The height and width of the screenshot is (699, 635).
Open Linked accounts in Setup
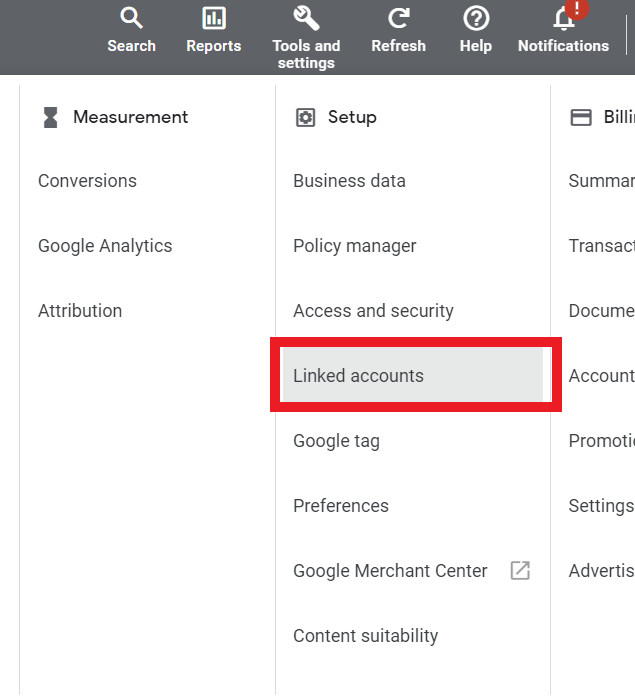pos(358,376)
